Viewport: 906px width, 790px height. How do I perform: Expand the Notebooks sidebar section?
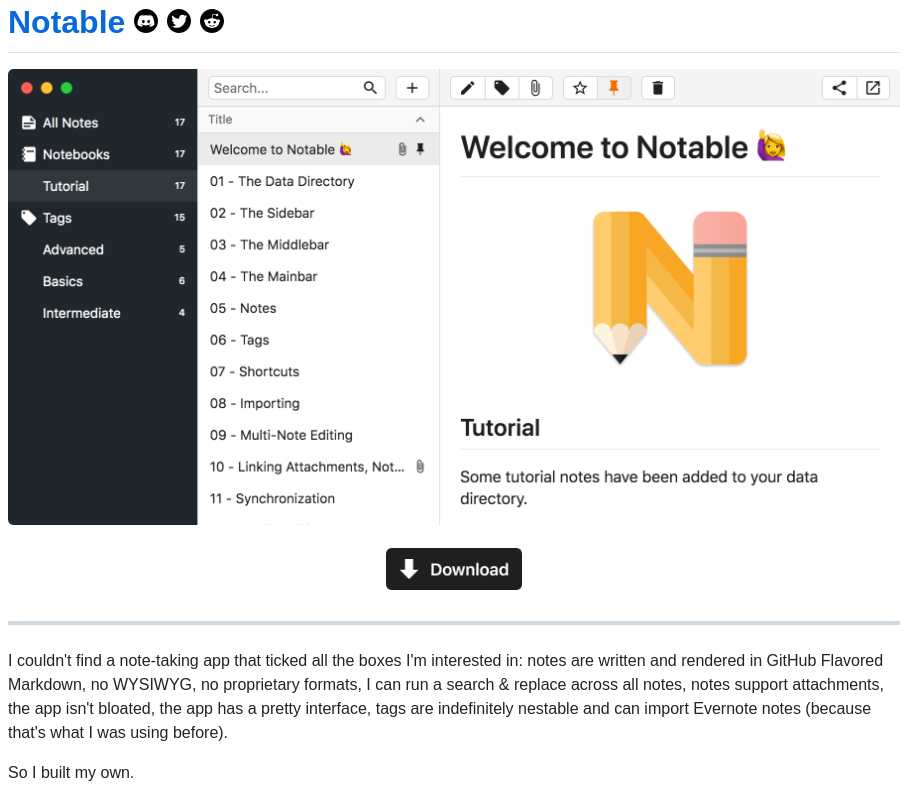[76, 154]
